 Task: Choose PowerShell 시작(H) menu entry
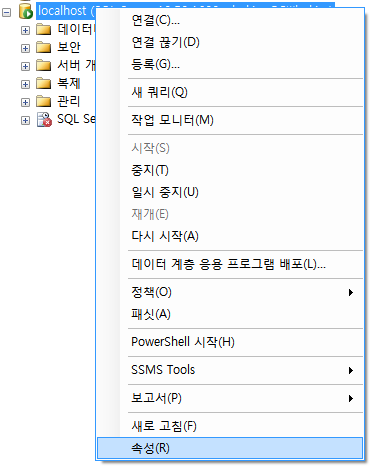230,342
